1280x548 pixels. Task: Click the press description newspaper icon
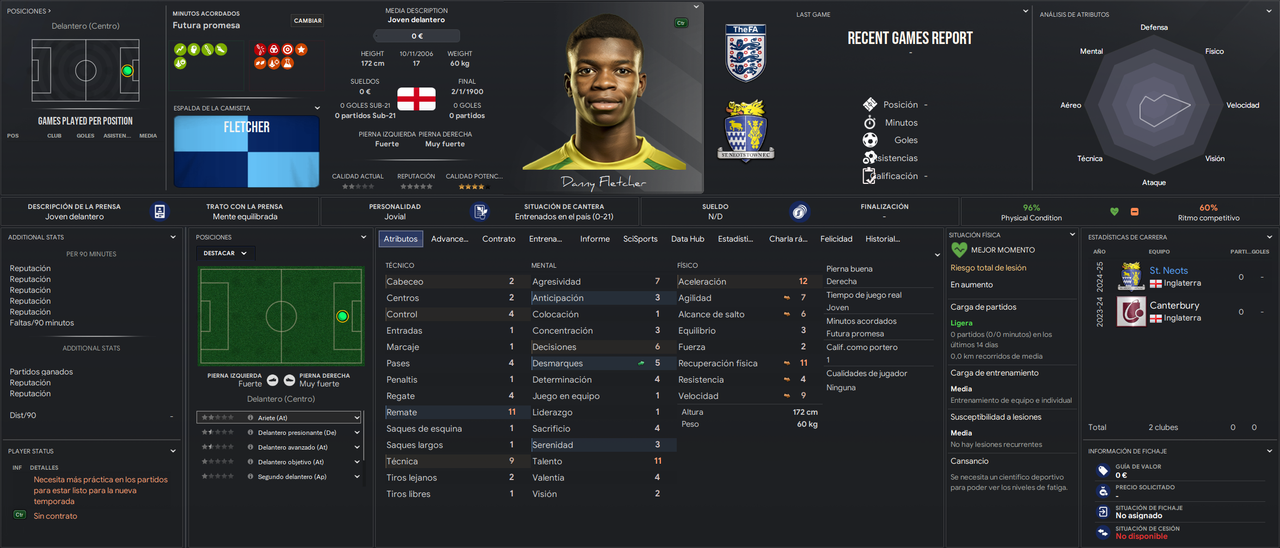pyautogui.click(x=159, y=211)
